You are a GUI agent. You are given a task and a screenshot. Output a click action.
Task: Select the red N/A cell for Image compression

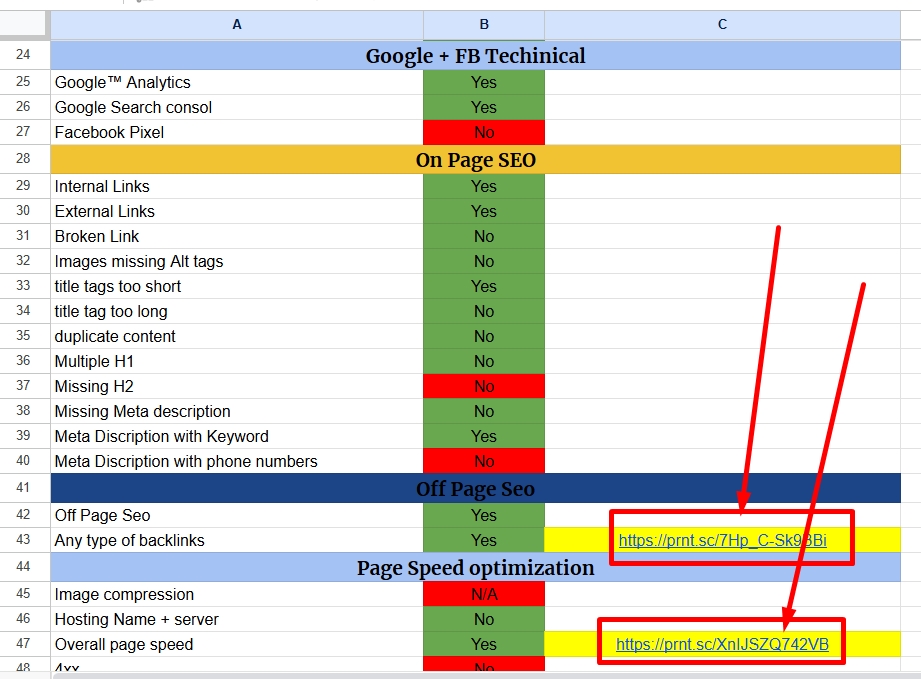[484, 595]
